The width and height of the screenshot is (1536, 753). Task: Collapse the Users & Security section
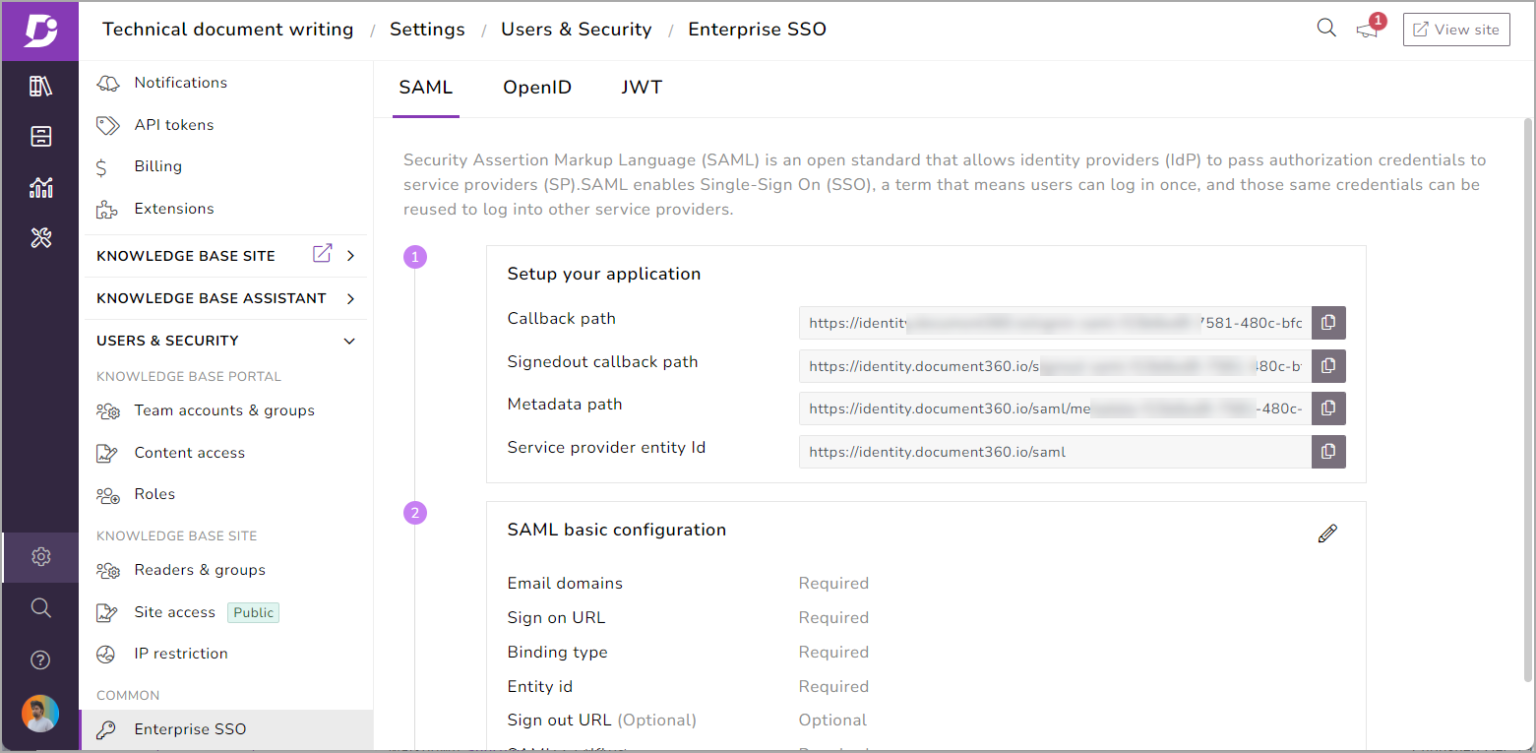pyautogui.click(x=349, y=340)
